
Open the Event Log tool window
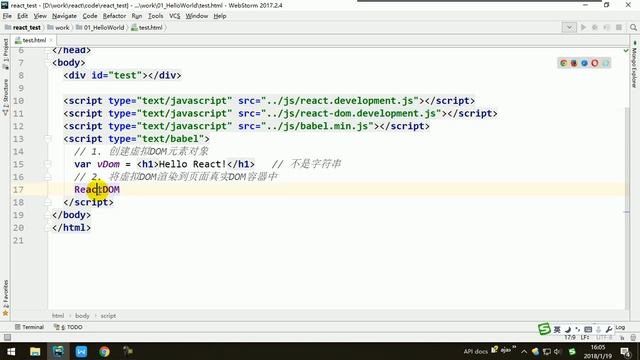(620, 327)
